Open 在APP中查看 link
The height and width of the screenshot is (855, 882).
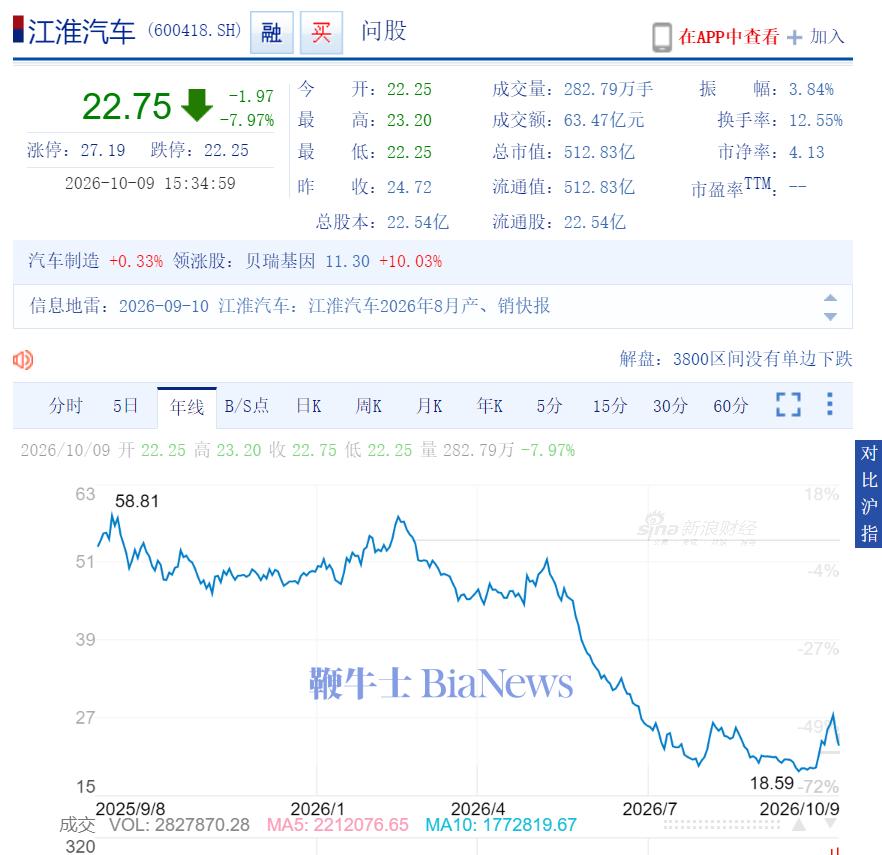[x=728, y=37]
